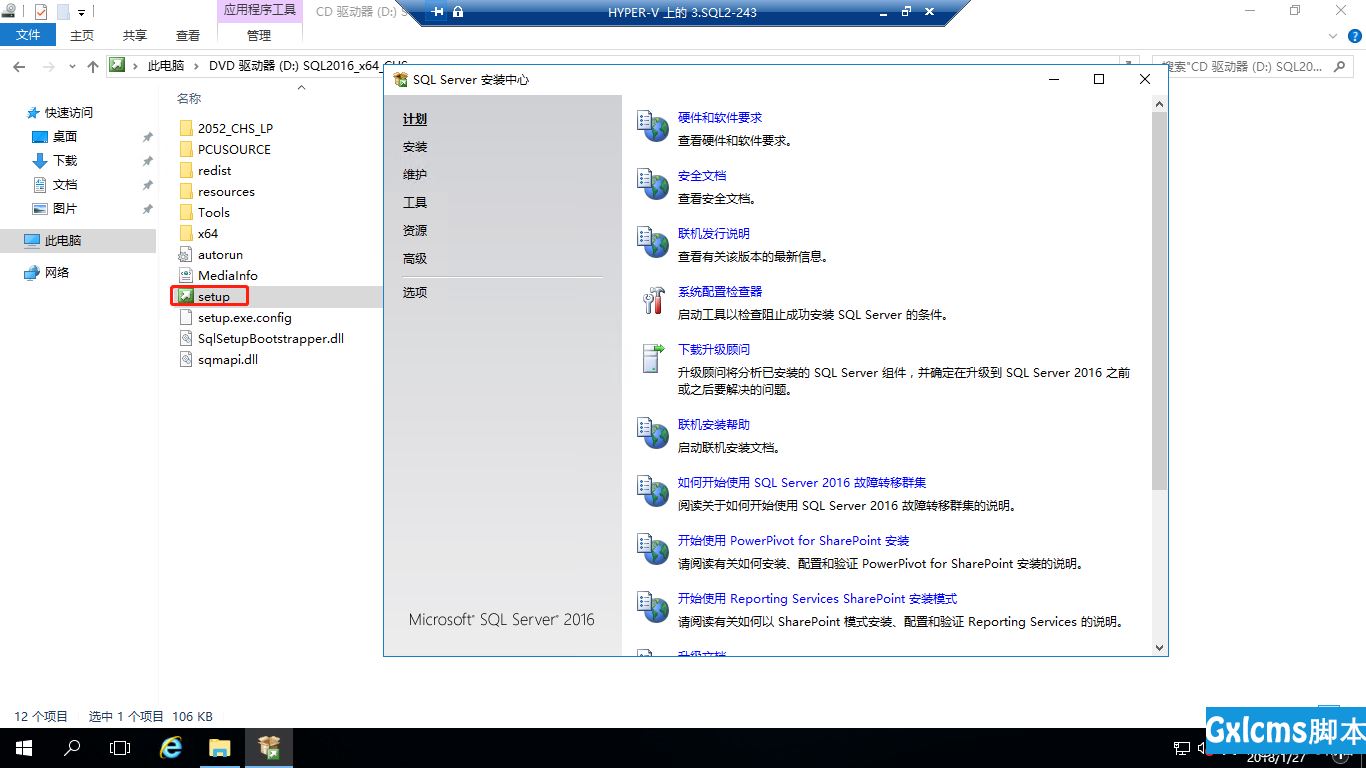Select the redist folder icon

[186, 170]
